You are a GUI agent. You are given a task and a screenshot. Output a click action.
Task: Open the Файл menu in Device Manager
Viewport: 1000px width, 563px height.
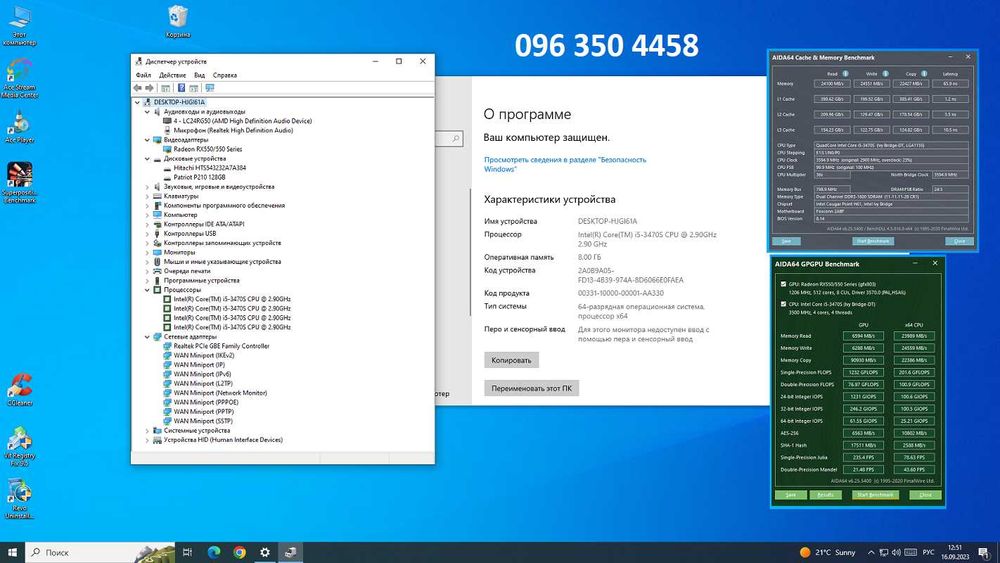pos(143,75)
